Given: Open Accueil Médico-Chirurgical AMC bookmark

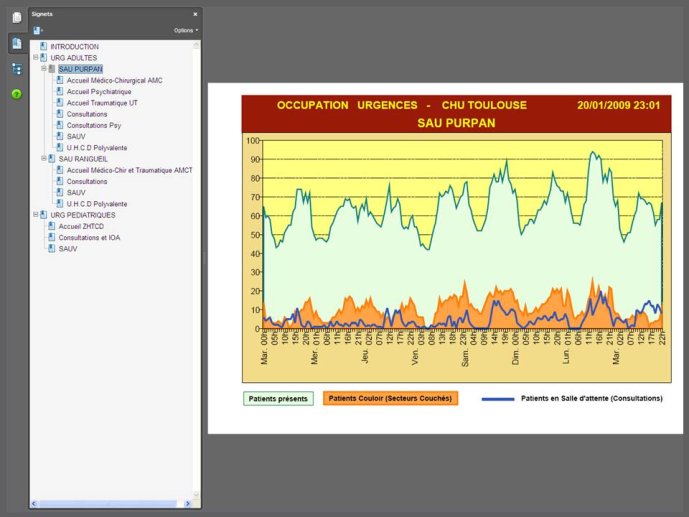Looking at the screenshot, I should point(114,80).
